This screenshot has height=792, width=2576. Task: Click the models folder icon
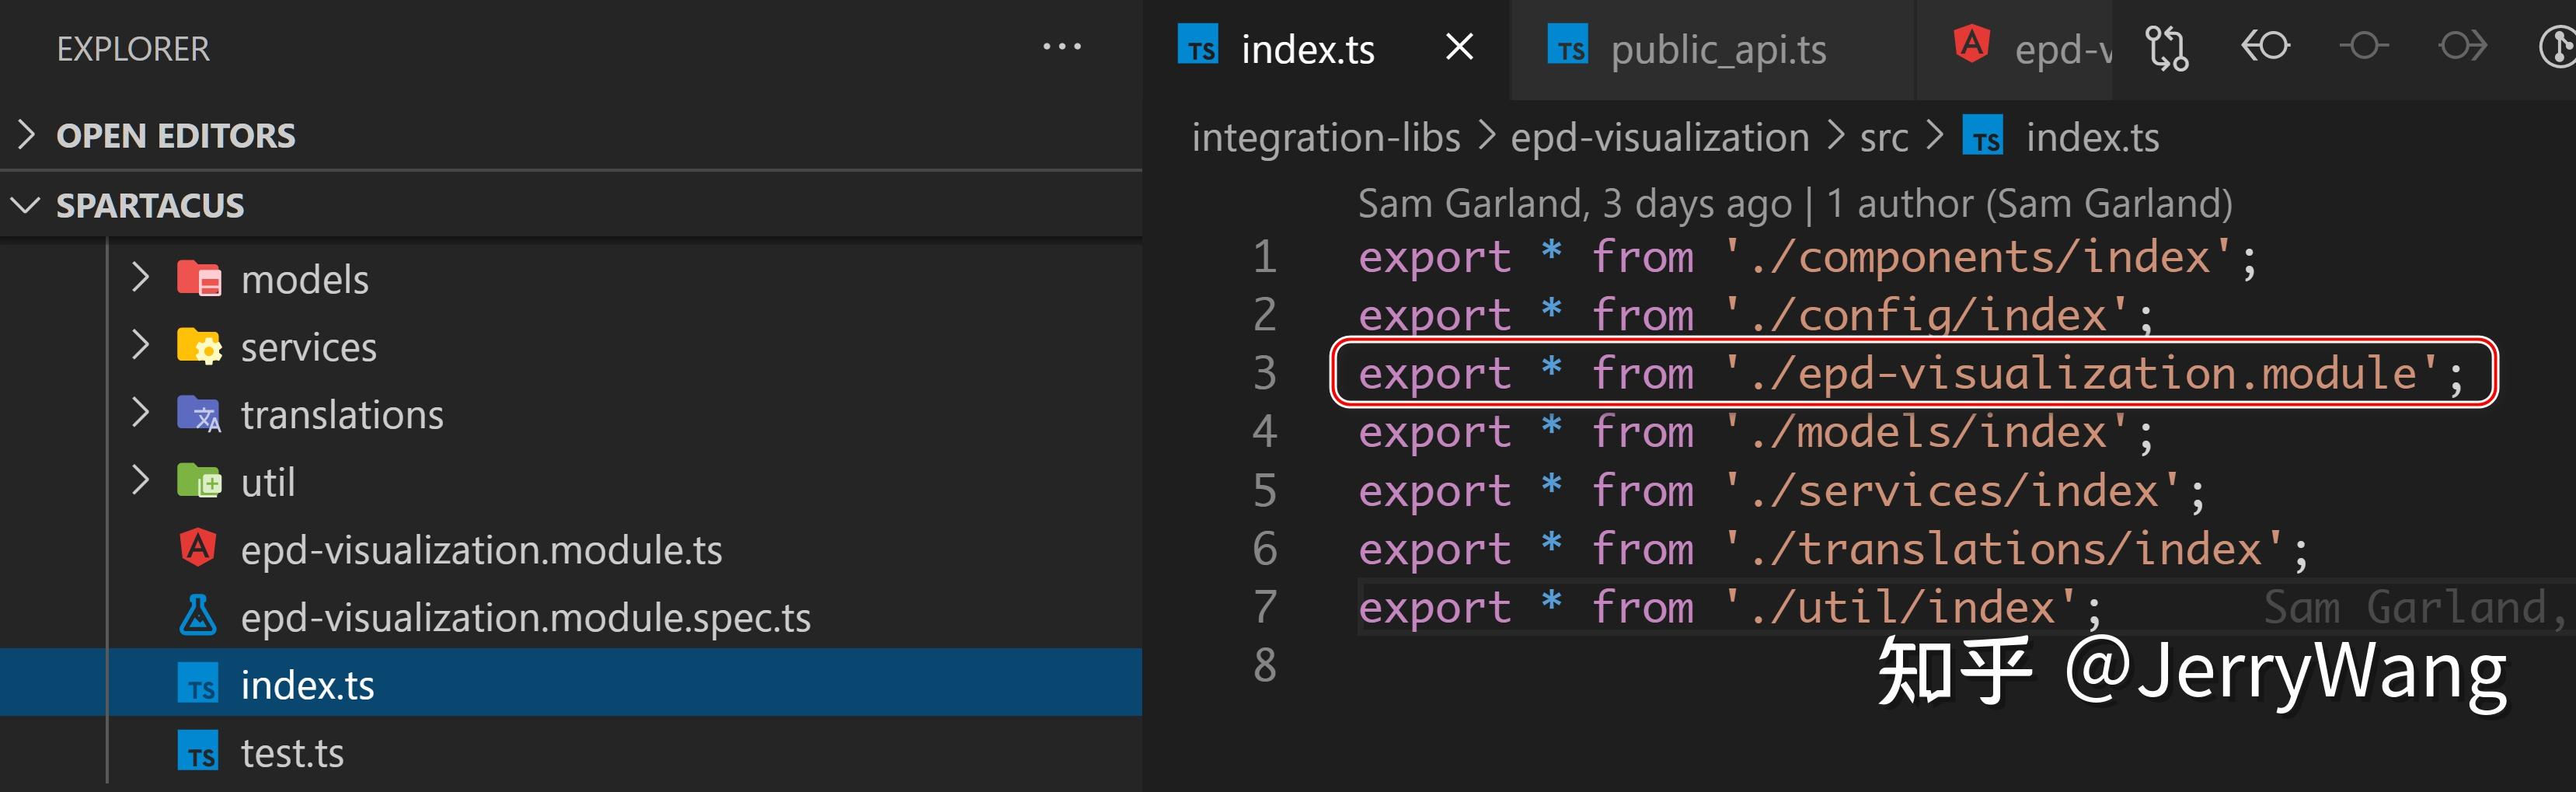click(x=199, y=278)
